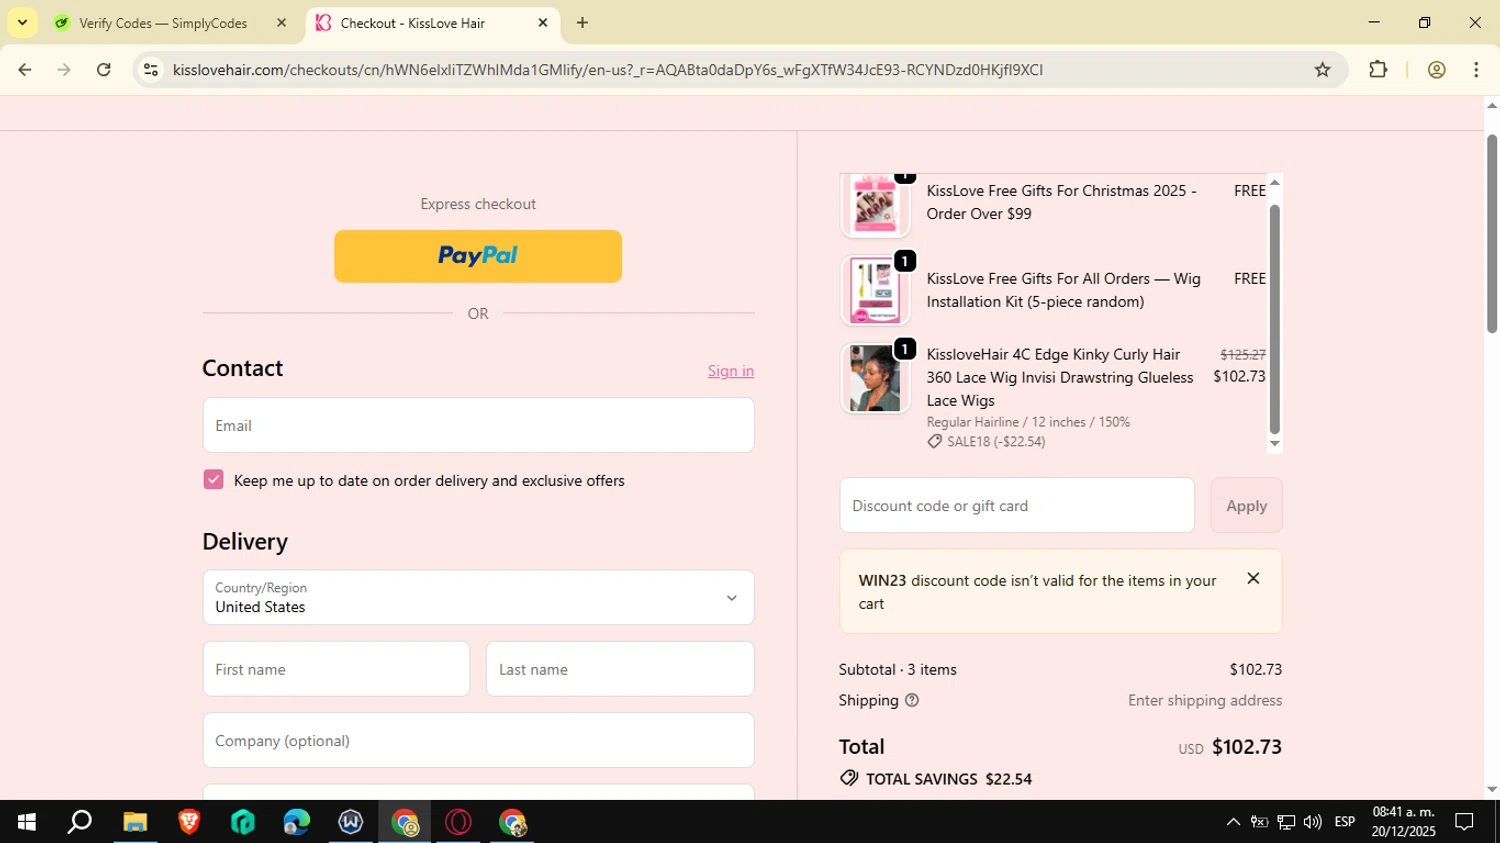Open the Chrome profile menu
Screen dimensions: 1500x843
(1436, 70)
